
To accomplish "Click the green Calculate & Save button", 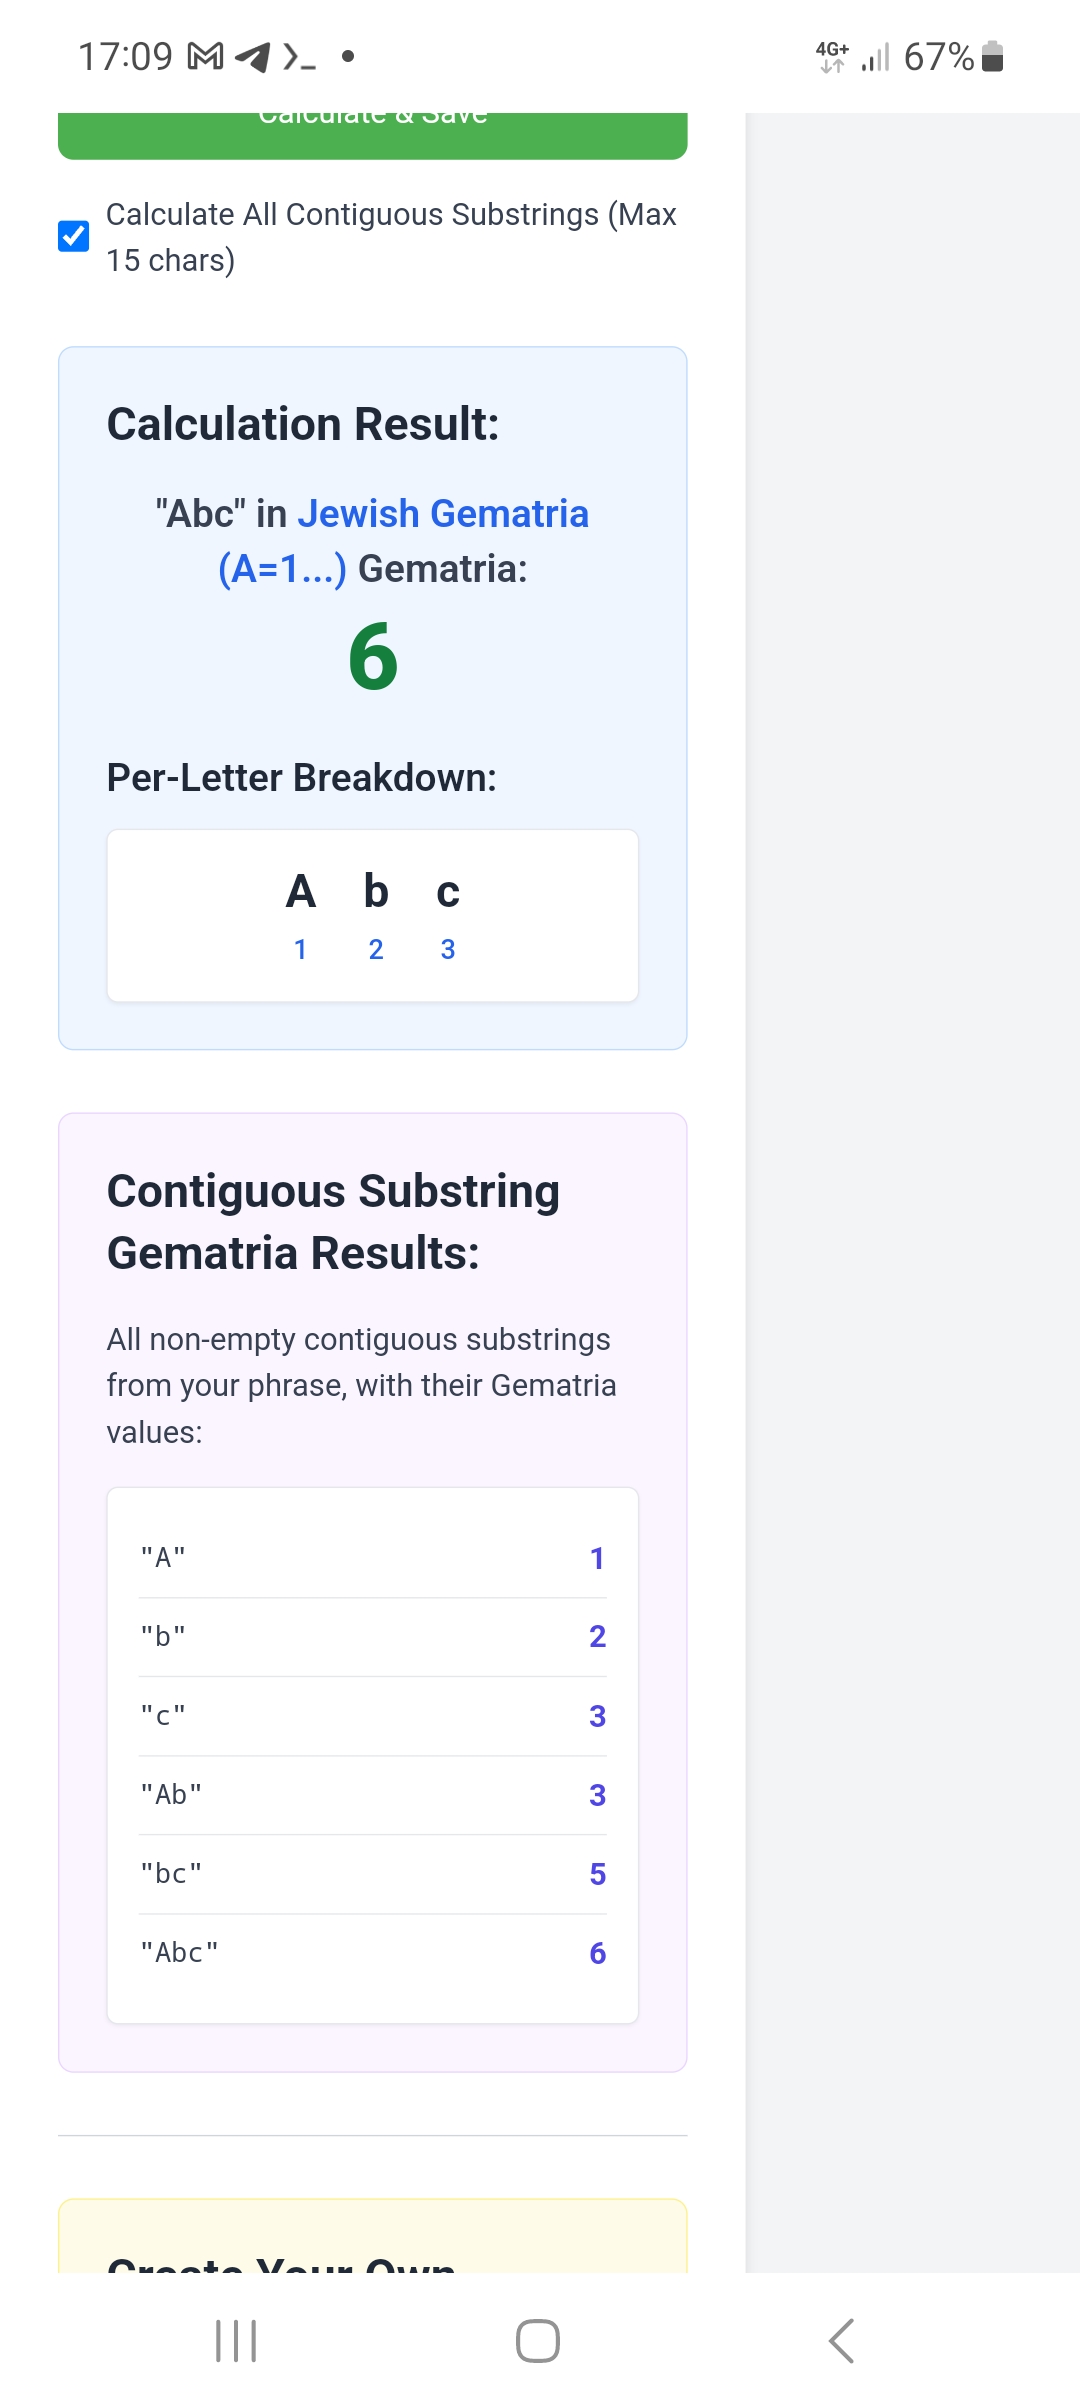I will pos(373,135).
